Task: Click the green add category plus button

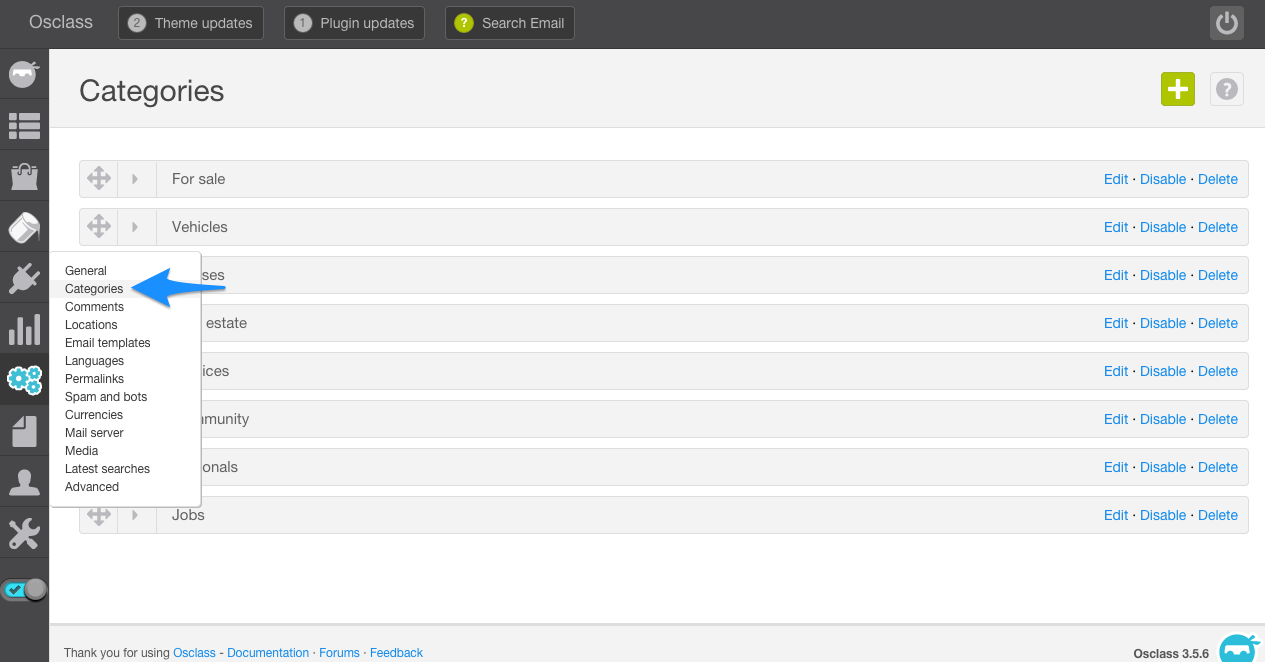Action: coord(1178,89)
